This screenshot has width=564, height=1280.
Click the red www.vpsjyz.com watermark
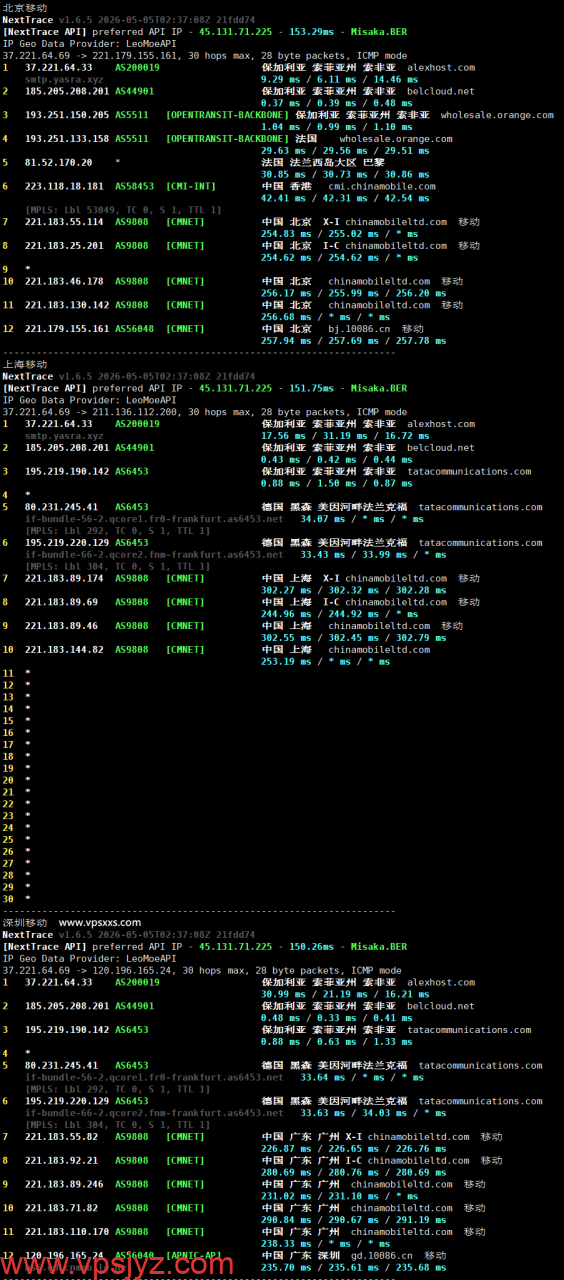coord(117,1264)
